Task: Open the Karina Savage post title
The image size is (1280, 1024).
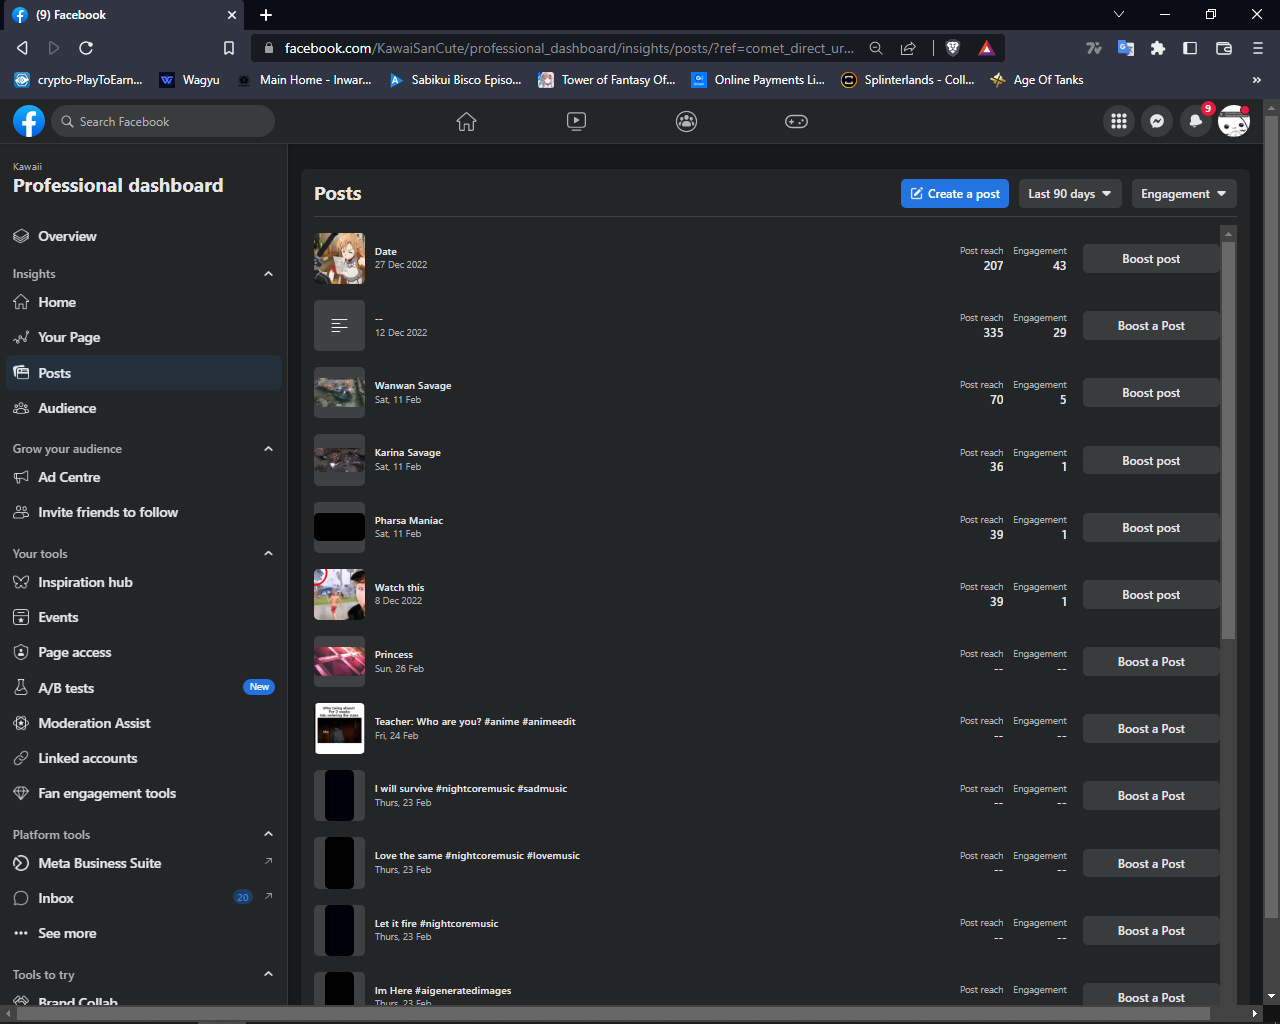Action: 408,453
